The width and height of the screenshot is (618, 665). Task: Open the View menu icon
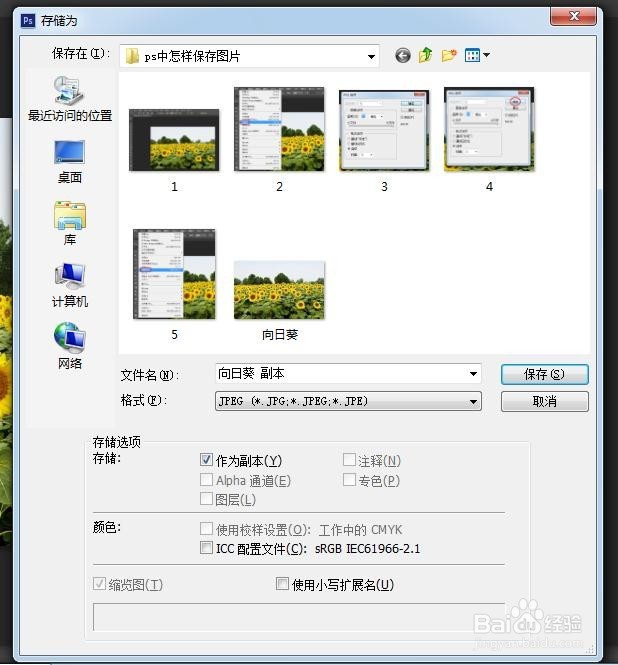coord(477,55)
